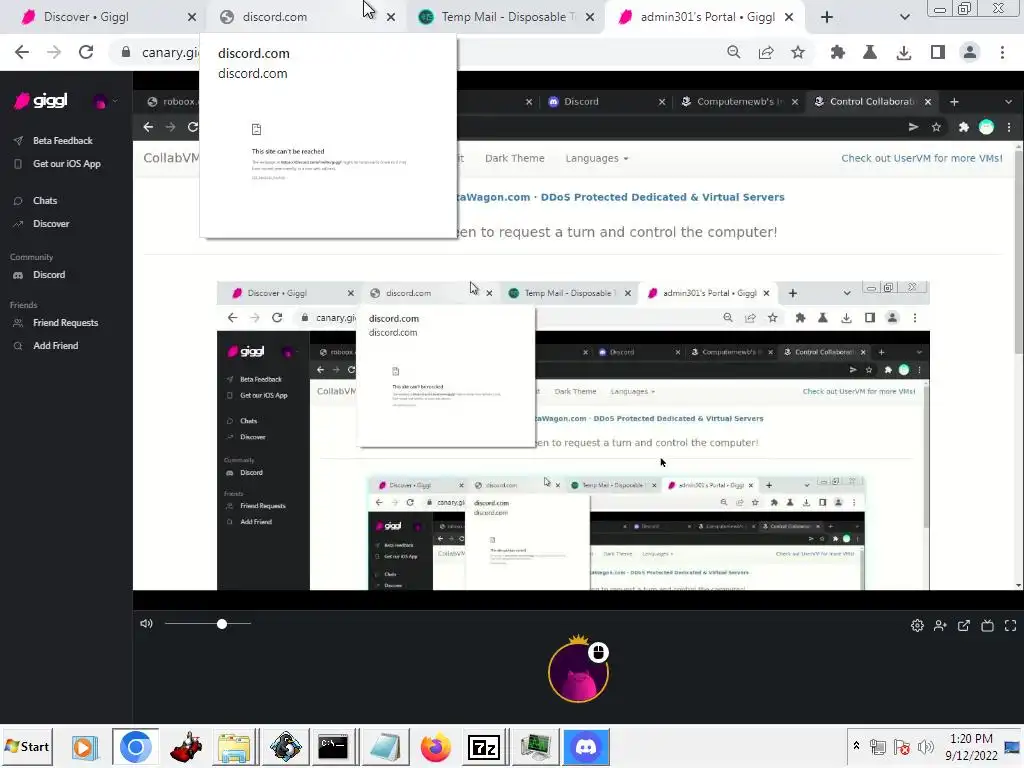
Task: Bookmark the page with outer star icon
Action: 798,52
